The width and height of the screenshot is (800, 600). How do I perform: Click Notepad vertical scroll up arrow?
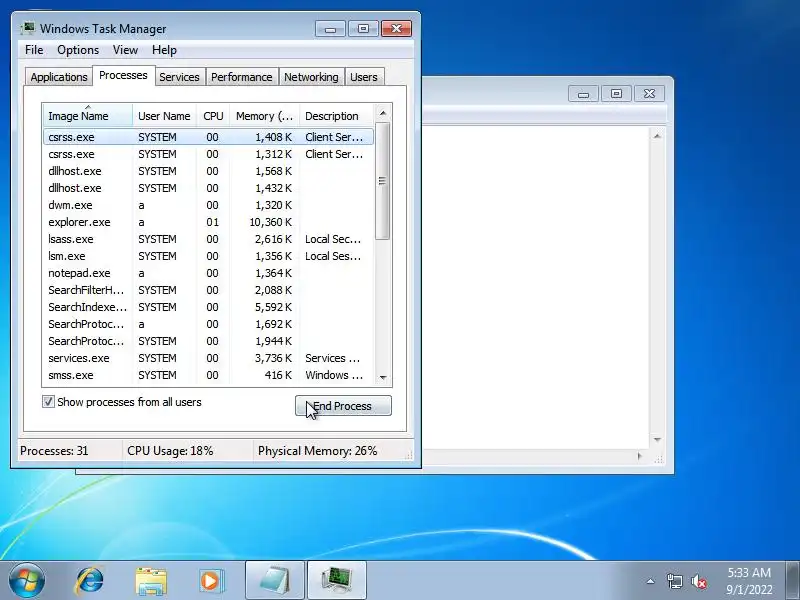click(x=657, y=136)
